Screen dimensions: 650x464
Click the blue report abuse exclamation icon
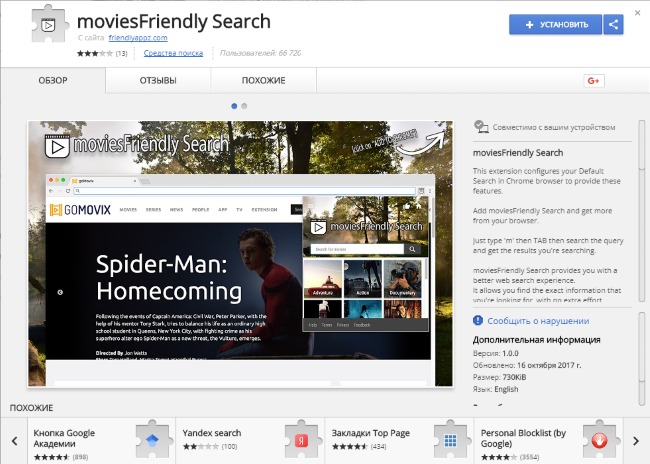click(x=478, y=321)
